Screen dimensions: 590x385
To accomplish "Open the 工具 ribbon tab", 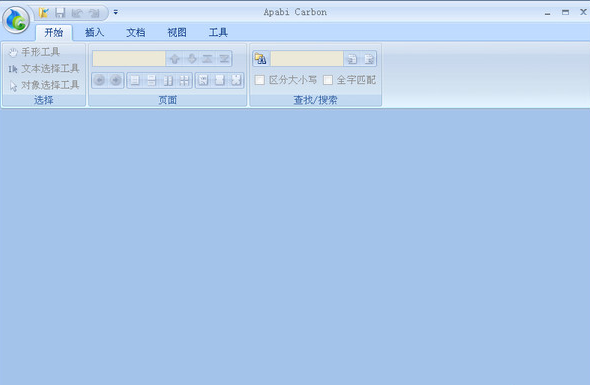I will 218,32.
